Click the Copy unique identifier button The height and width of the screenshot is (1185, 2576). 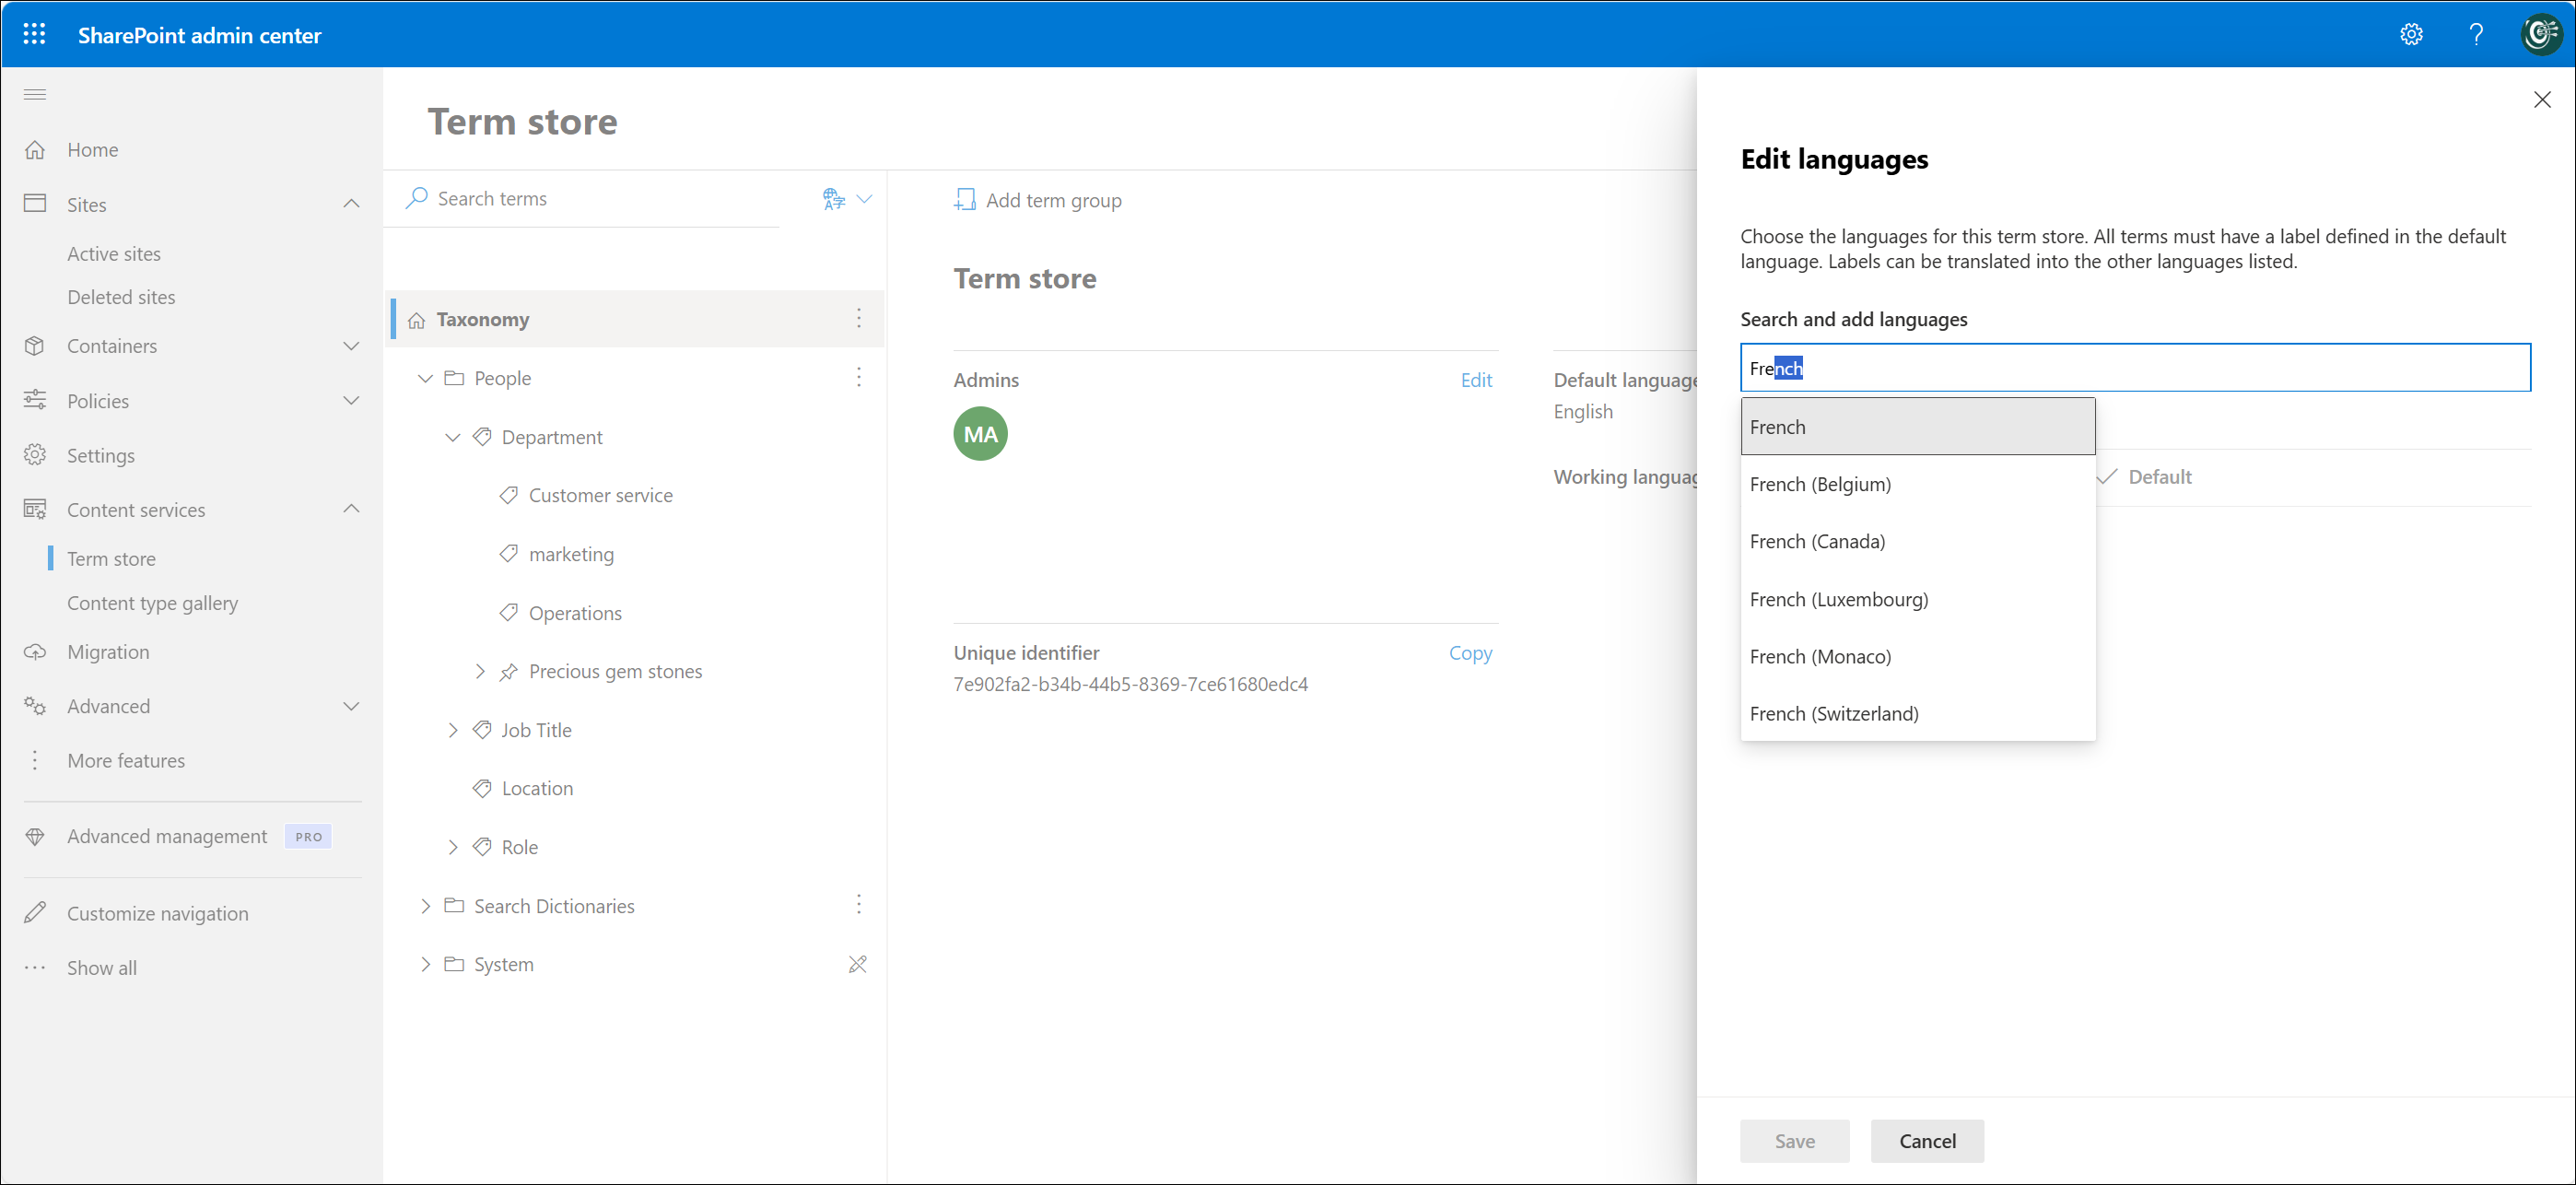point(1470,652)
